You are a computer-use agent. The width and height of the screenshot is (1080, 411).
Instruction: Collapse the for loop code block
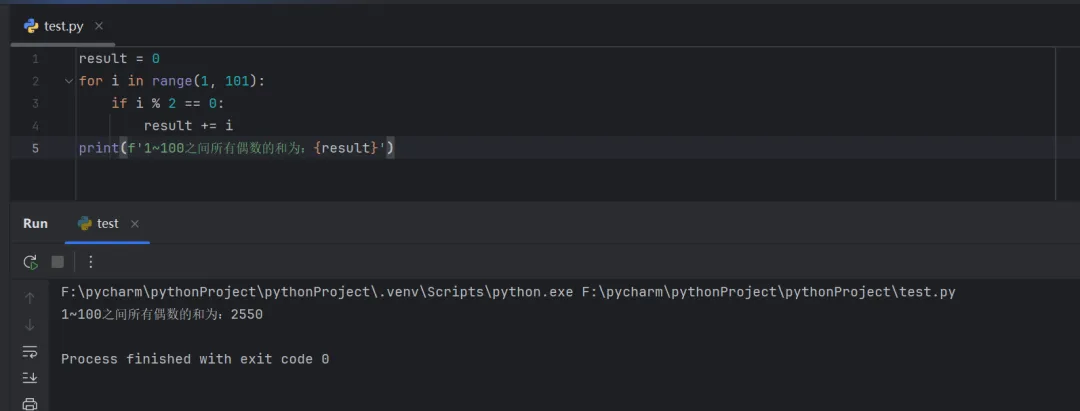68,81
